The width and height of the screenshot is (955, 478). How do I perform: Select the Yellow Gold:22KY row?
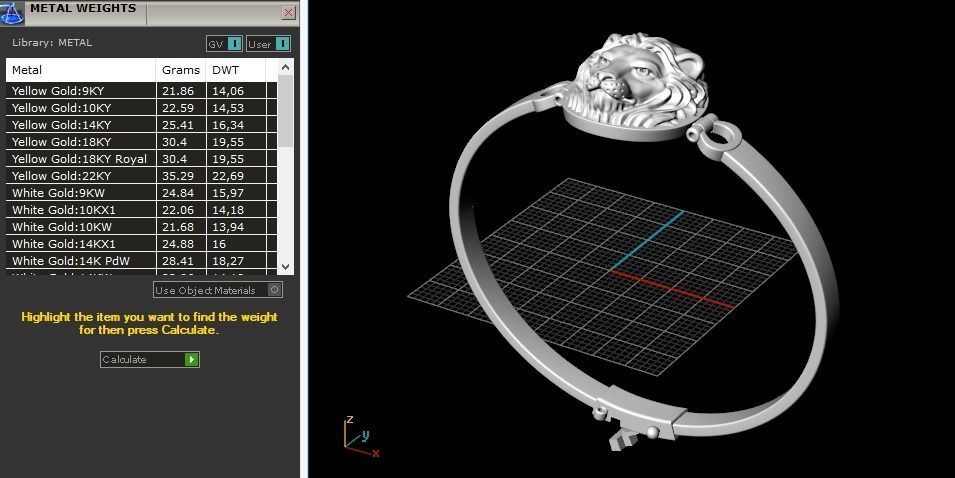pos(141,176)
